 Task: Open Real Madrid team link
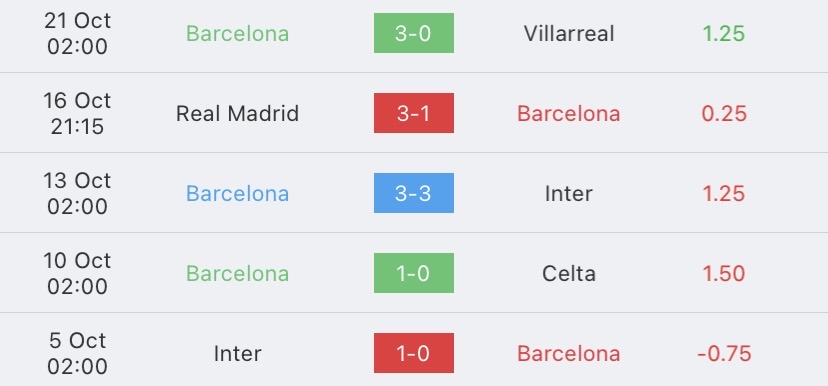pyautogui.click(x=237, y=114)
